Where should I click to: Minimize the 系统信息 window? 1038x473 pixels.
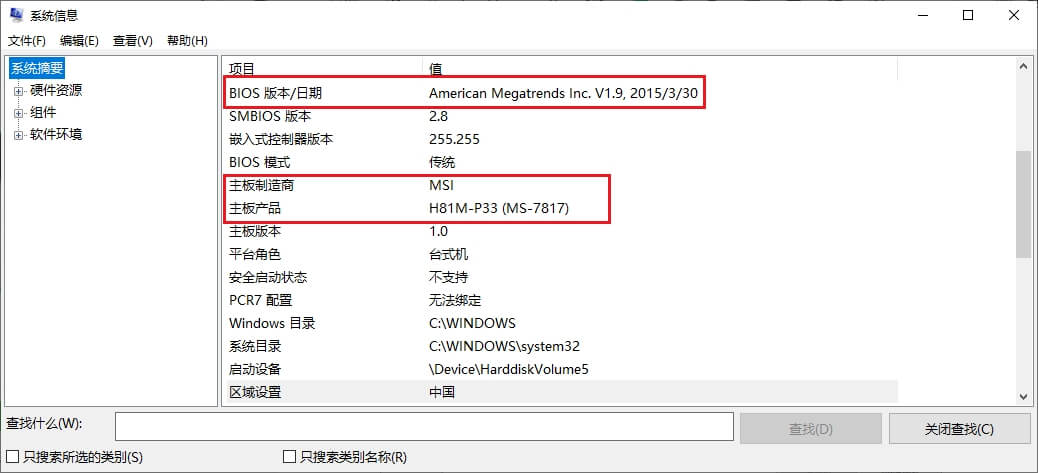pos(921,15)
